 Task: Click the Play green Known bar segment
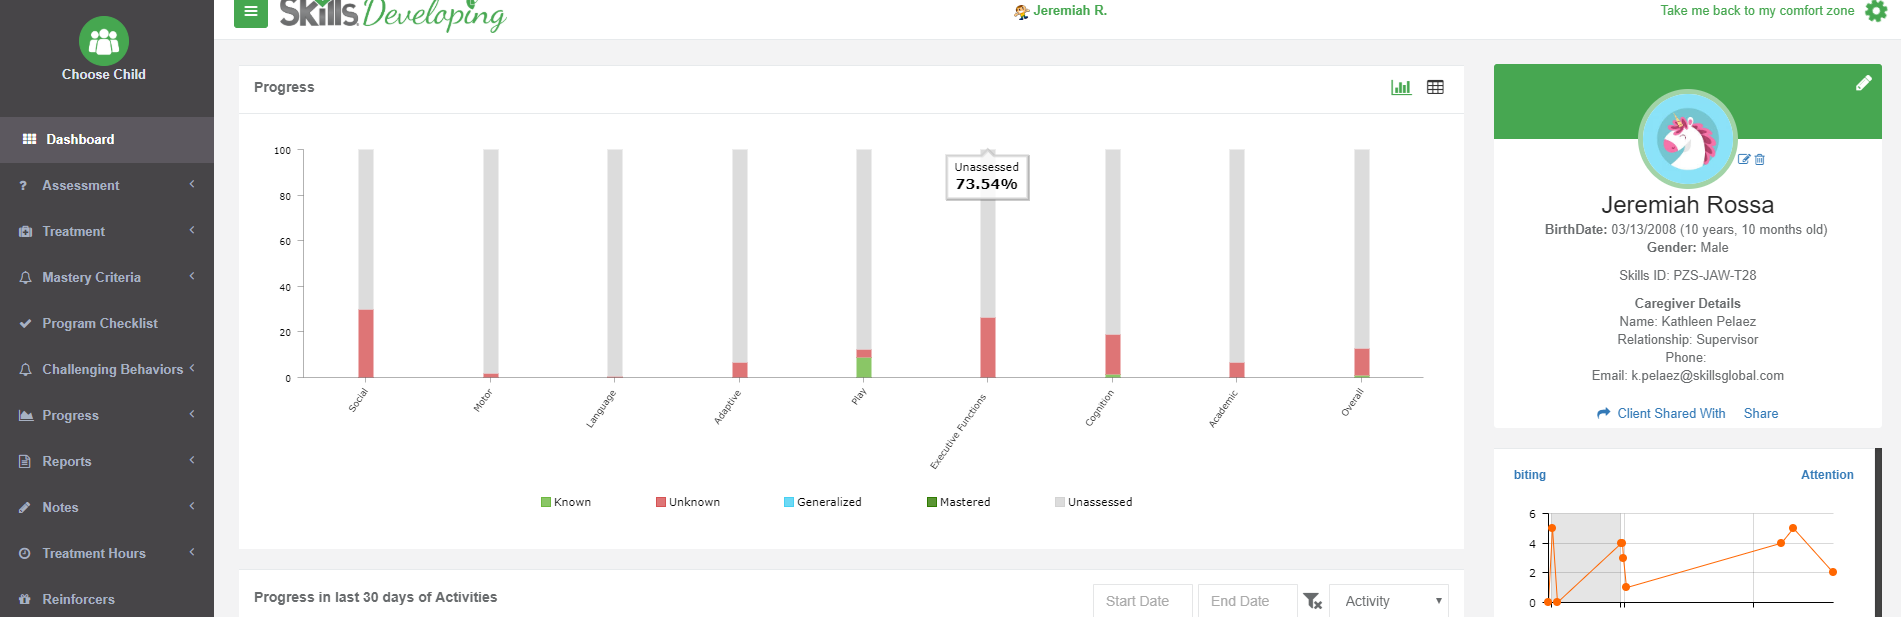click(864, 367)
